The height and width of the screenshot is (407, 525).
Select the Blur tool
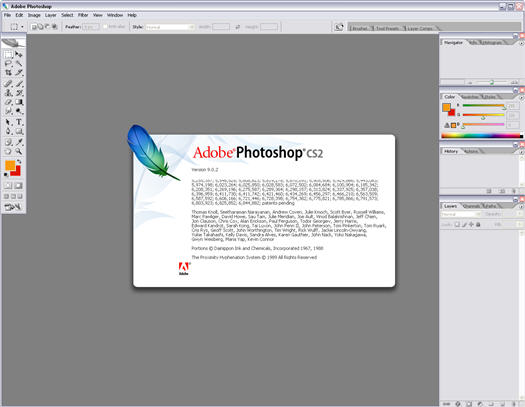click(8, 111)
